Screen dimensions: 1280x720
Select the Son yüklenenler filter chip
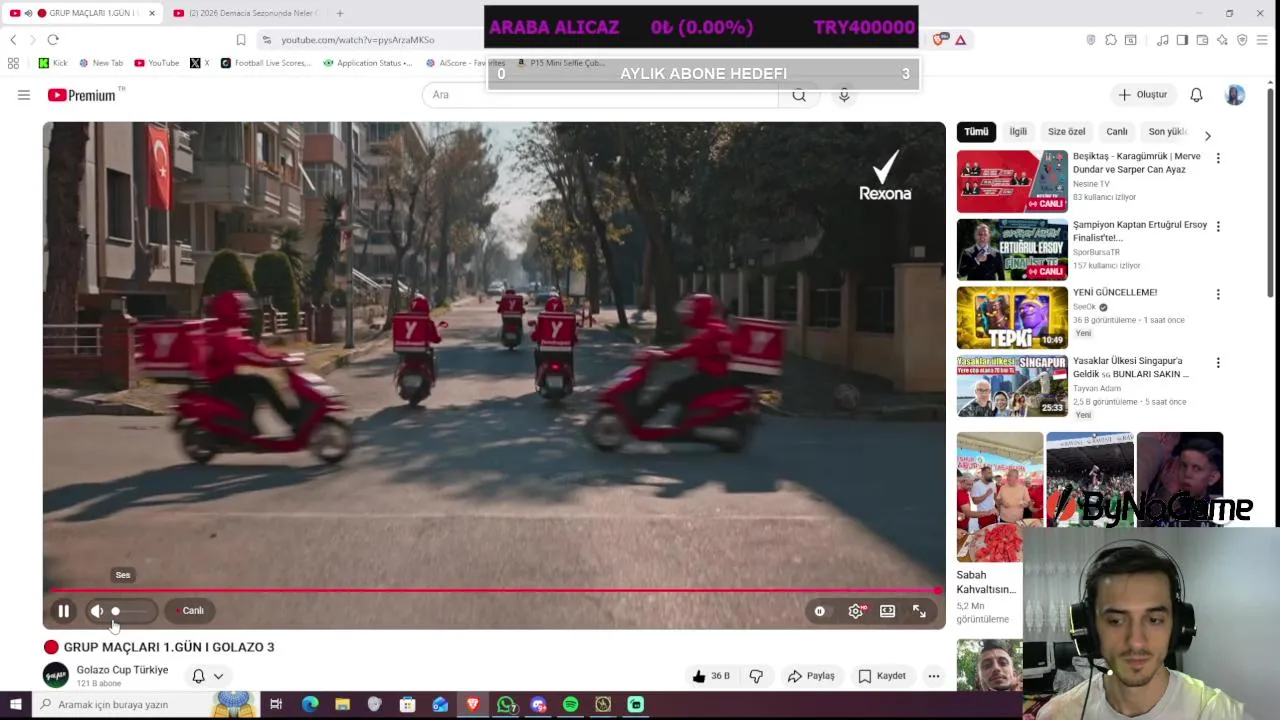1168,132
